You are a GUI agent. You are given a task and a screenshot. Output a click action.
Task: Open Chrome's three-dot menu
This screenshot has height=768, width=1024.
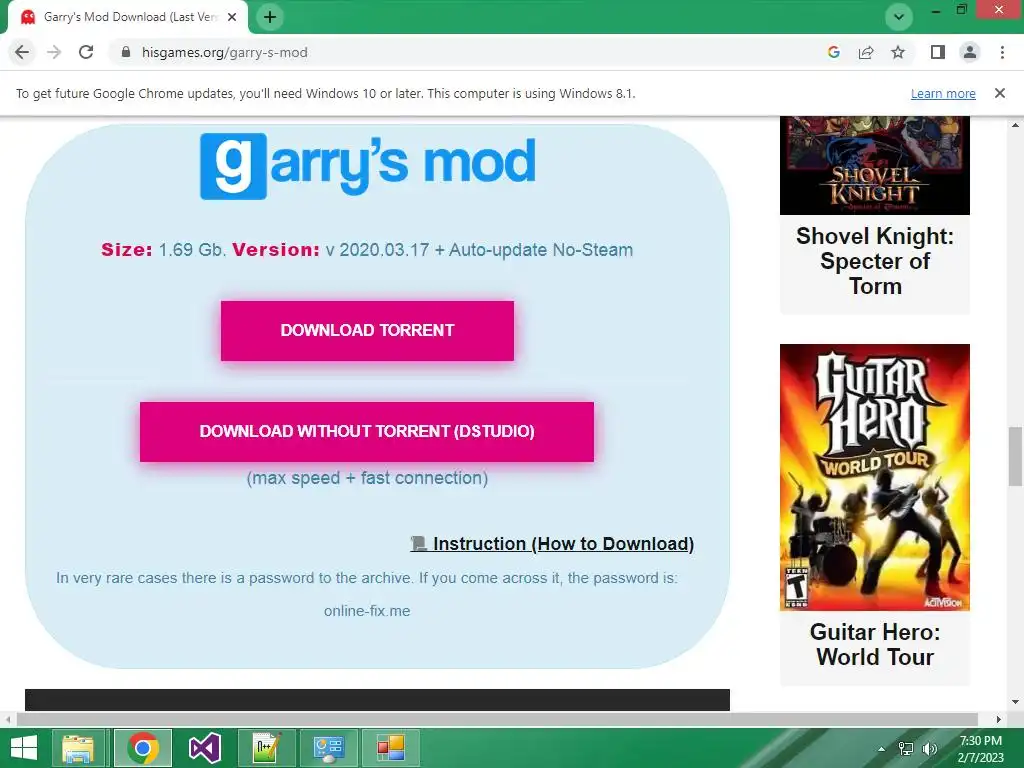1002,52
